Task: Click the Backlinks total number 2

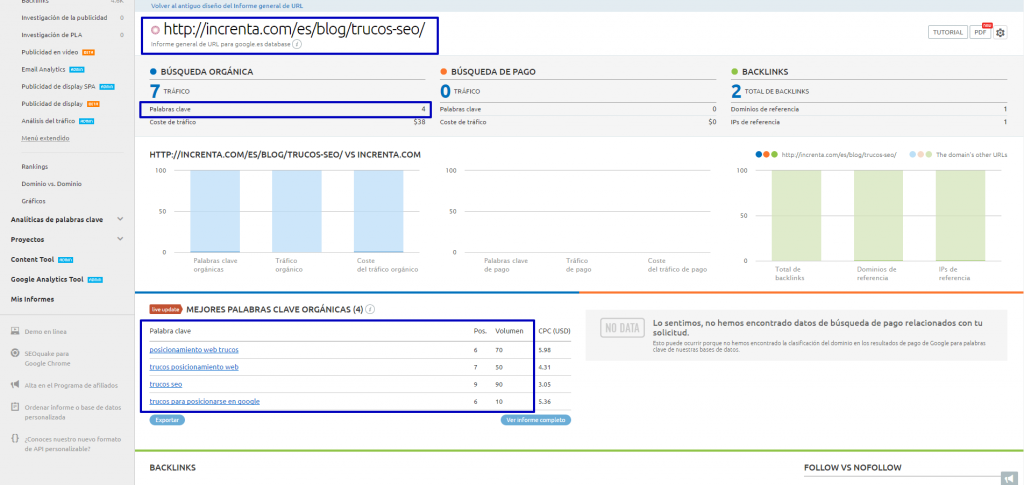Action: 736,91
